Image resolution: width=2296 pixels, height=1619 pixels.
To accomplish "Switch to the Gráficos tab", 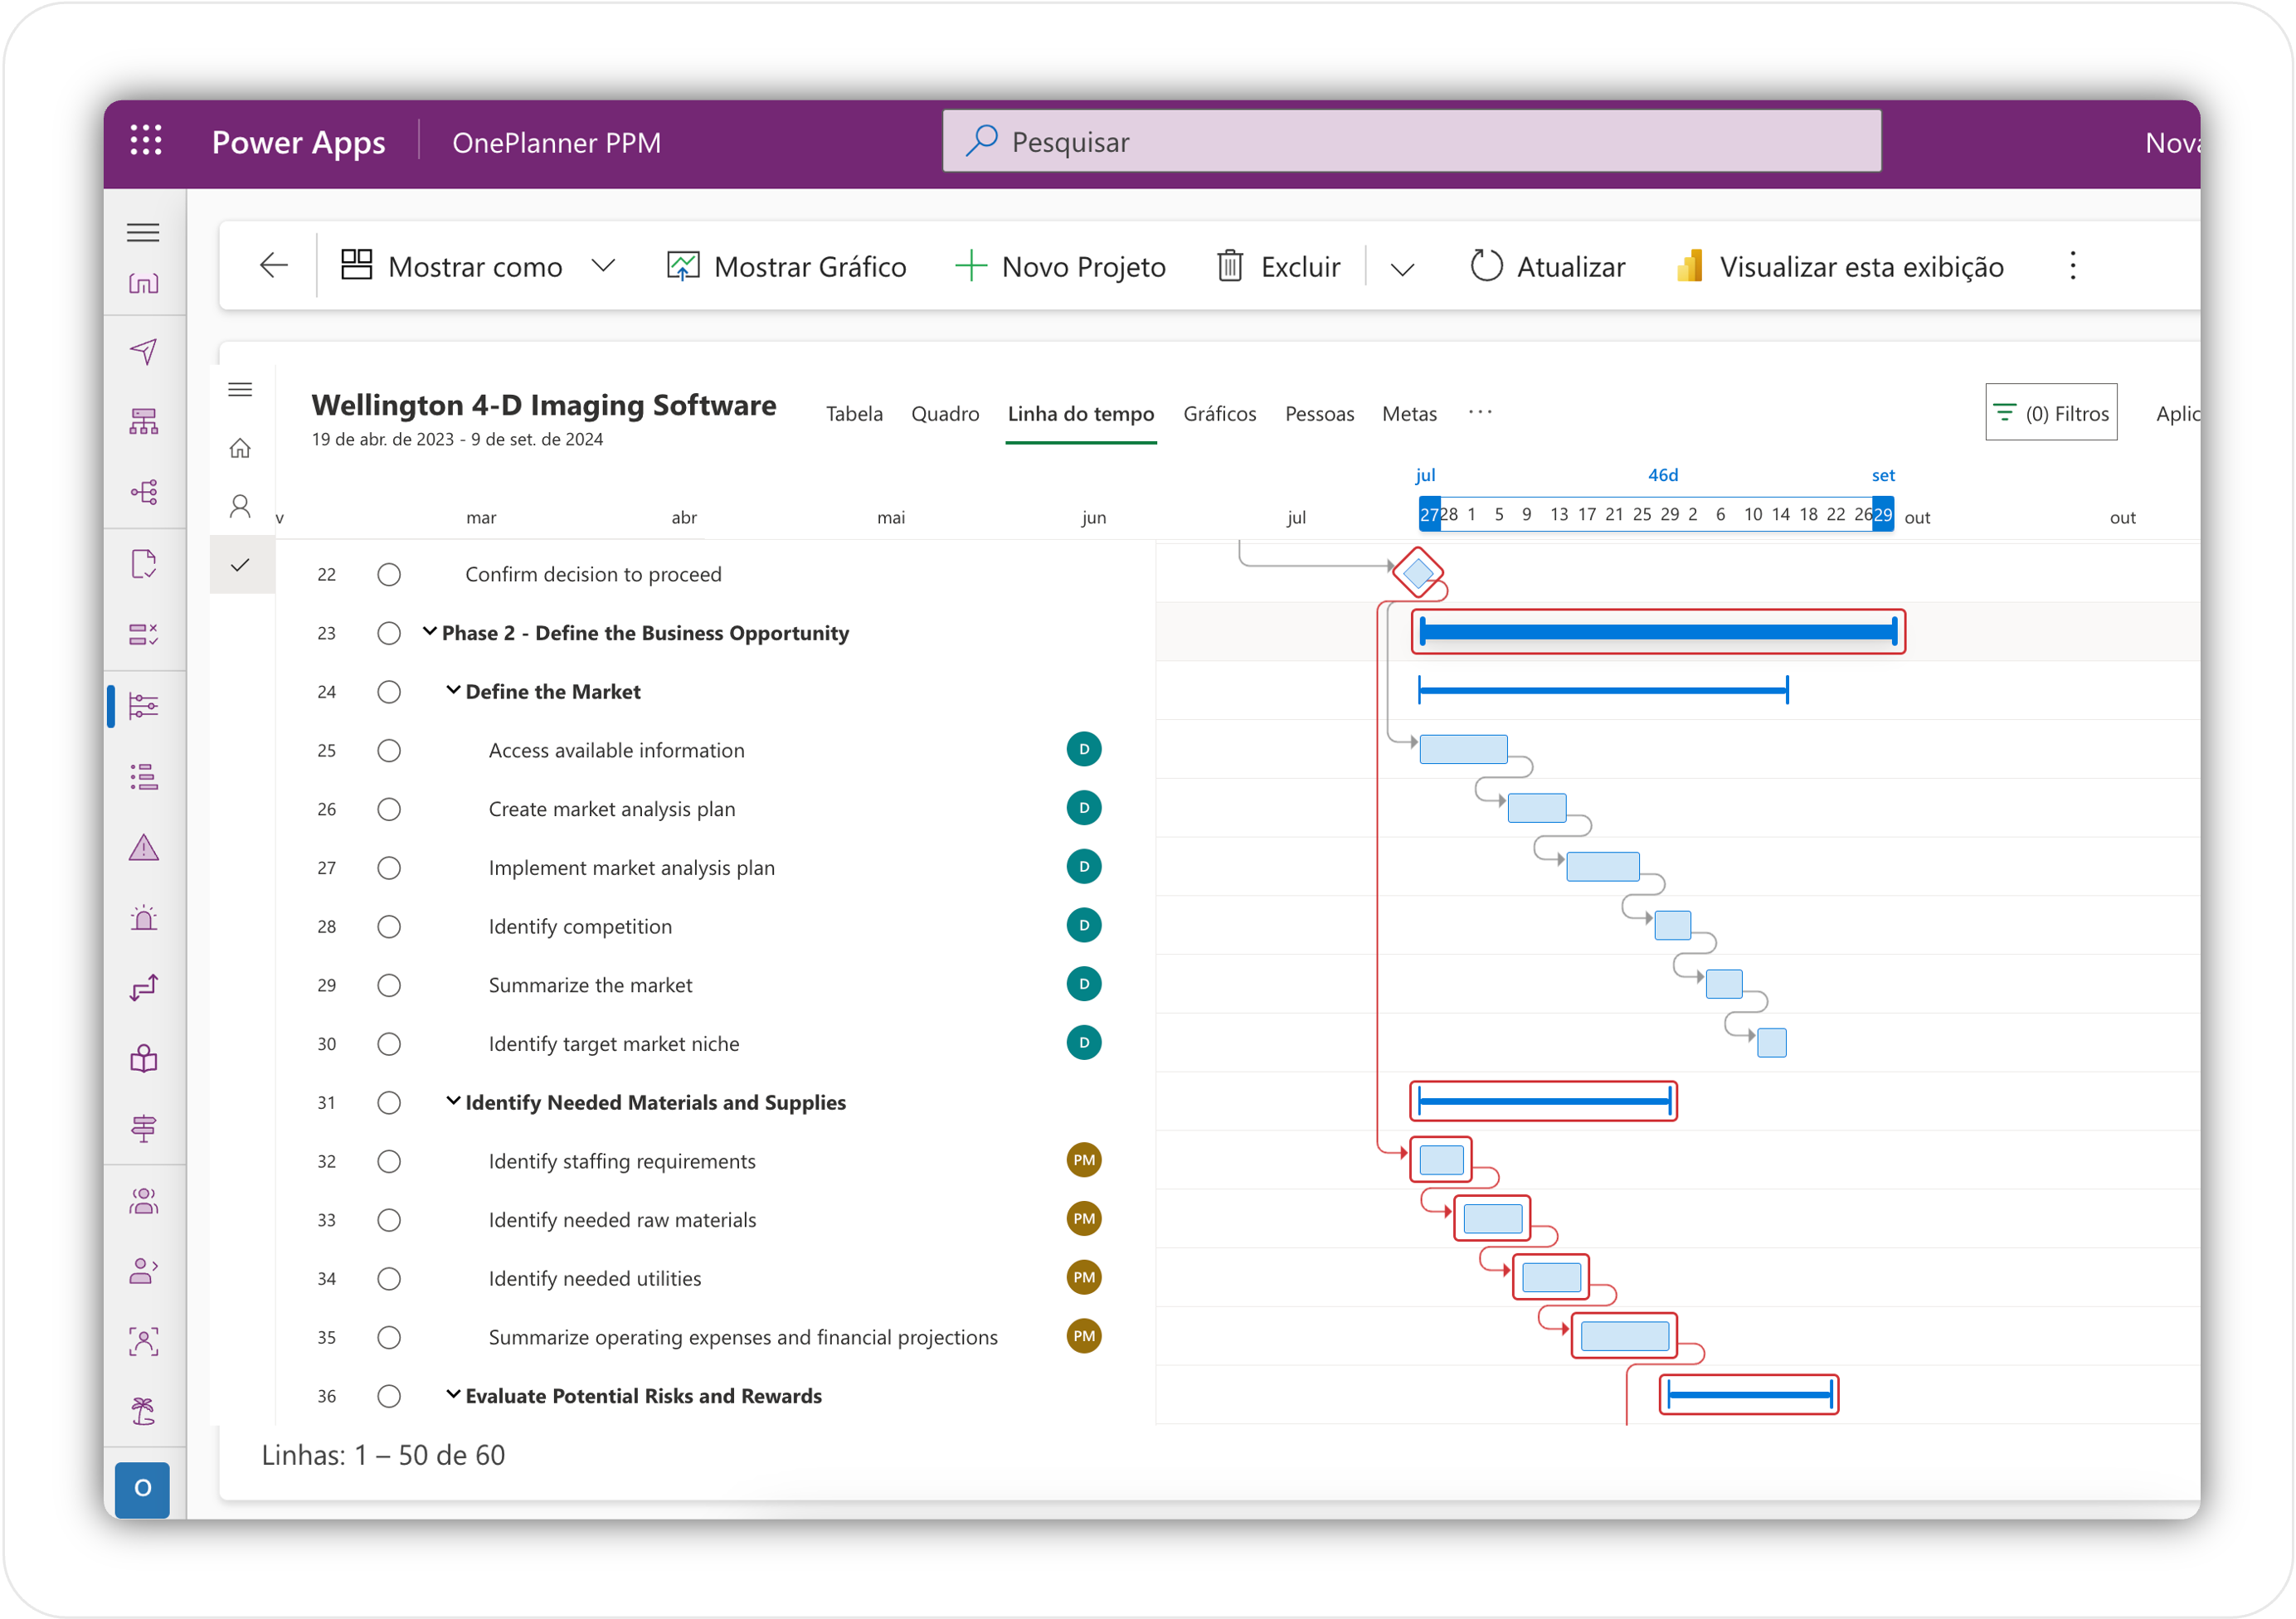I will coord(1219,413).
